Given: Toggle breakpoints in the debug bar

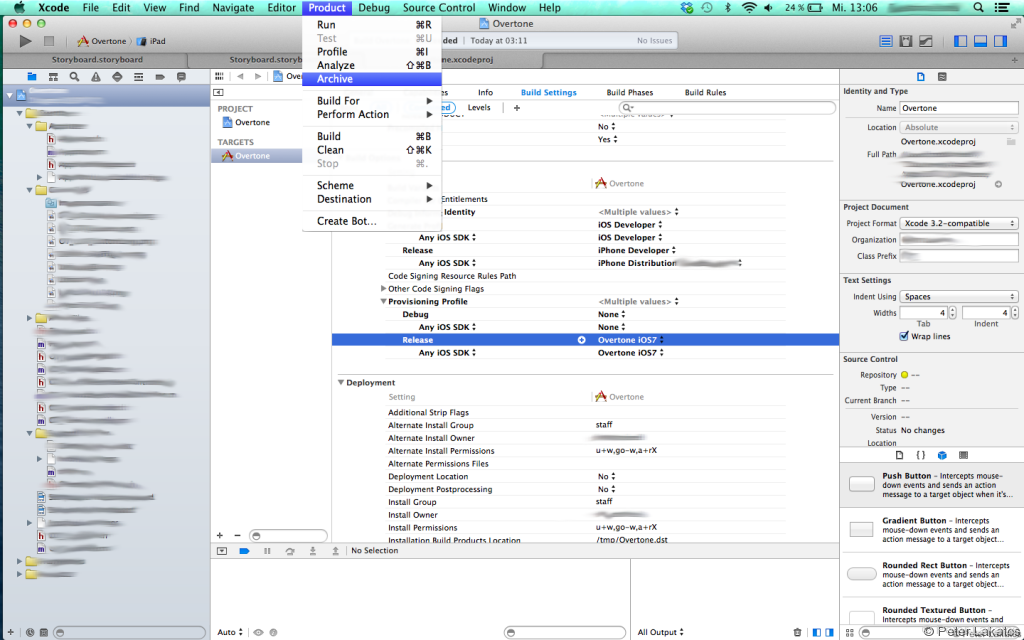Looking at the screenshot, I should [244, 551].
